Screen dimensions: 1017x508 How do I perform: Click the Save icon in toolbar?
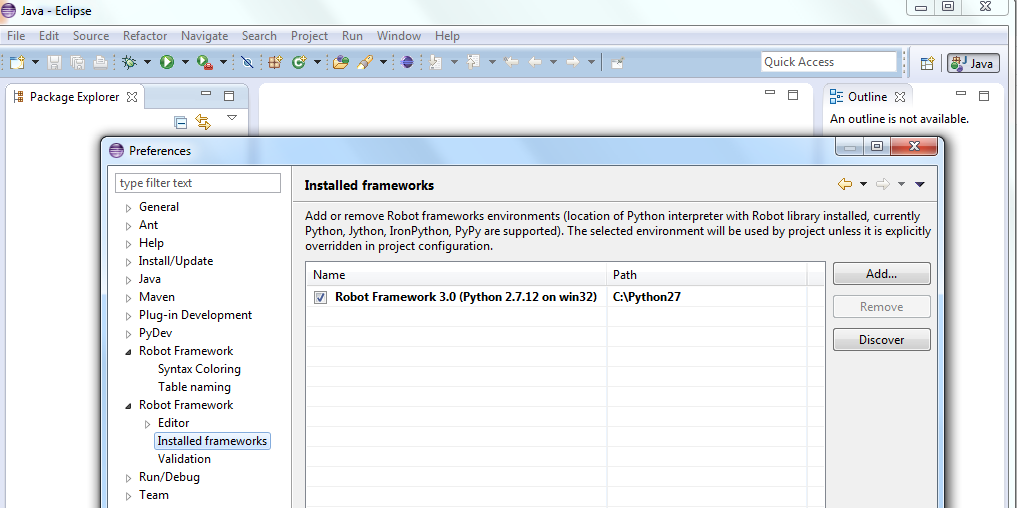54,62
